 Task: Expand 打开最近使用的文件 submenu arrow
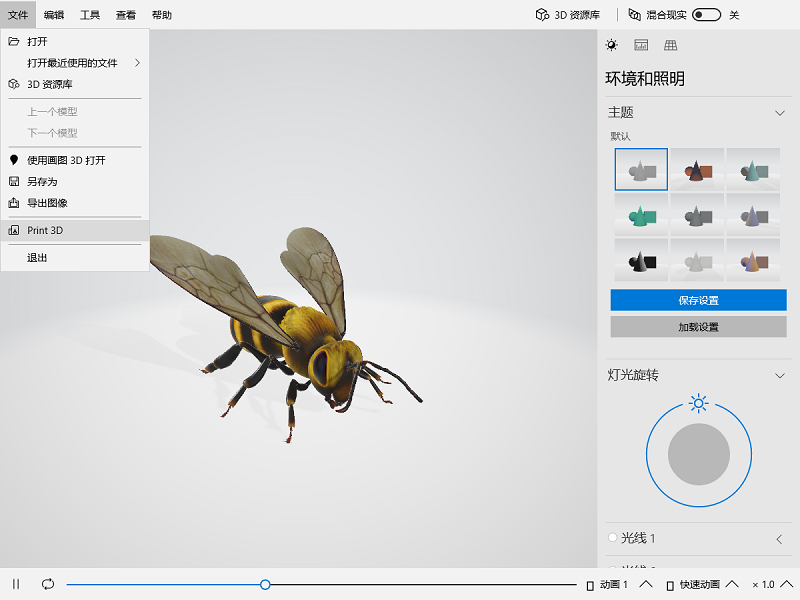pyautogui.click(x=137, y=63)
